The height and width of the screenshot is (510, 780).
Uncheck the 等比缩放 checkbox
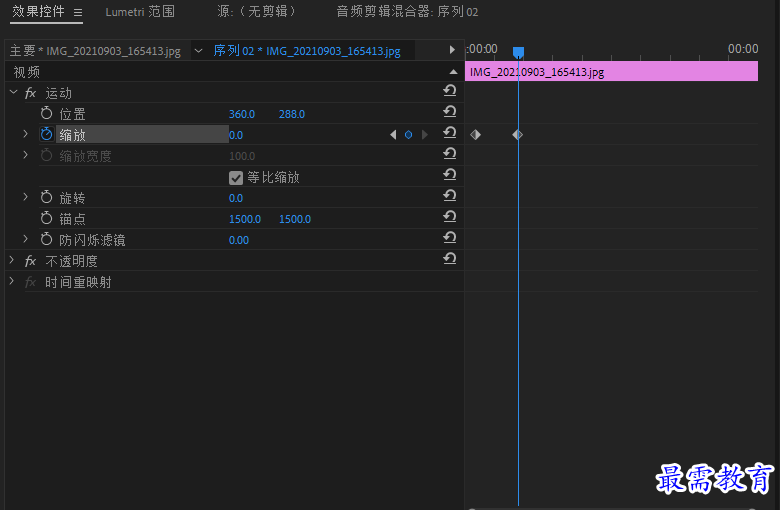tap(236, 178)
